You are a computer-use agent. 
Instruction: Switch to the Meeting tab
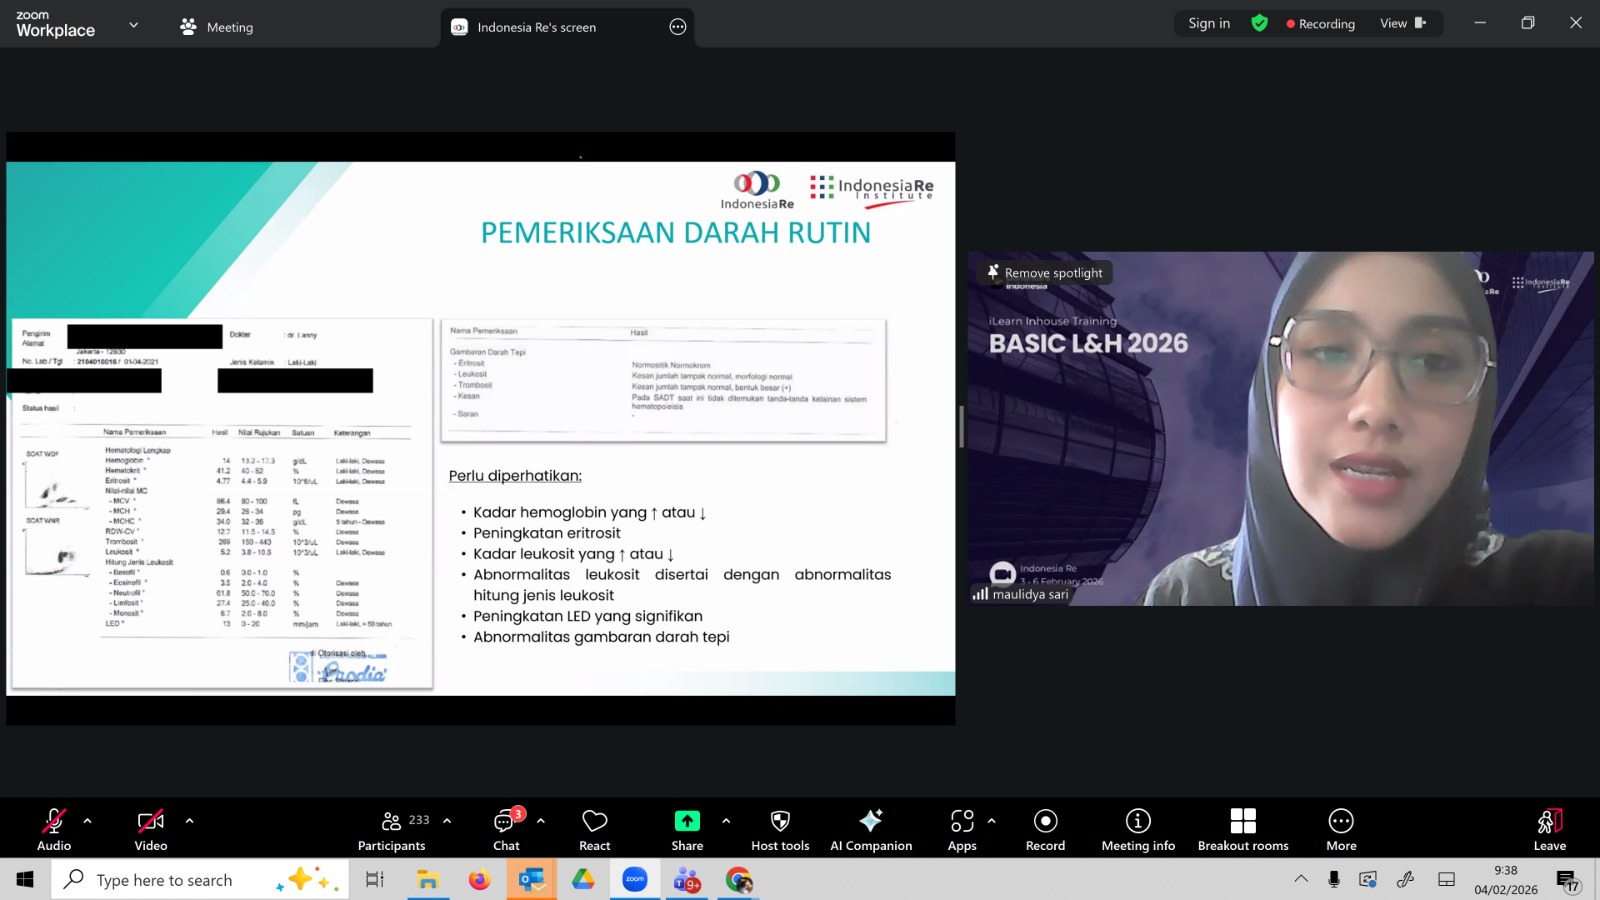tap(217, 27)
